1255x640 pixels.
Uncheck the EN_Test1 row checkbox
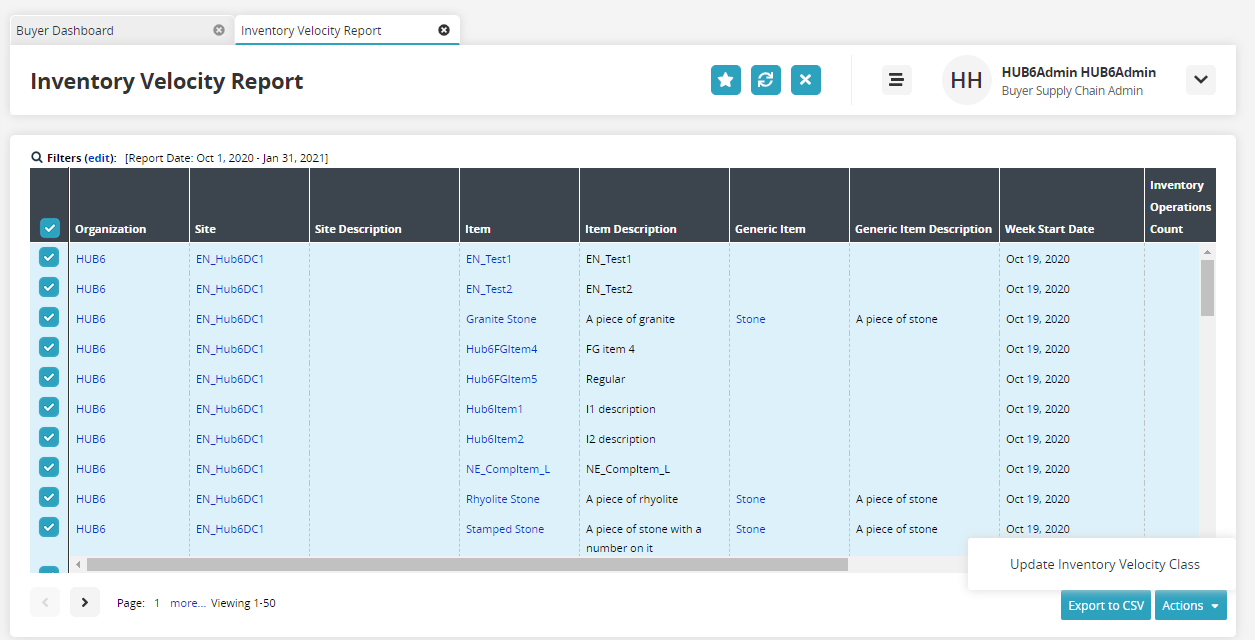(x=49, y=258)
